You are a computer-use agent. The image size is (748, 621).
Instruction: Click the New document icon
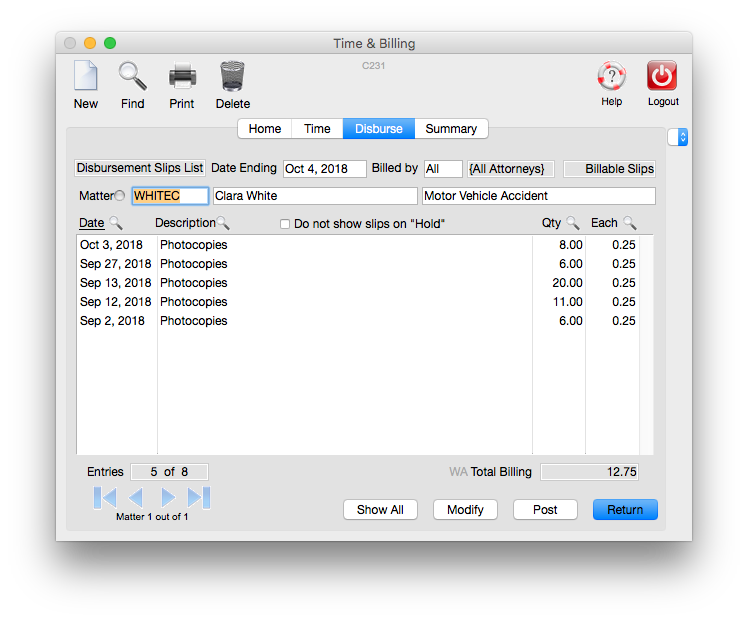click(x=86, y=77)
